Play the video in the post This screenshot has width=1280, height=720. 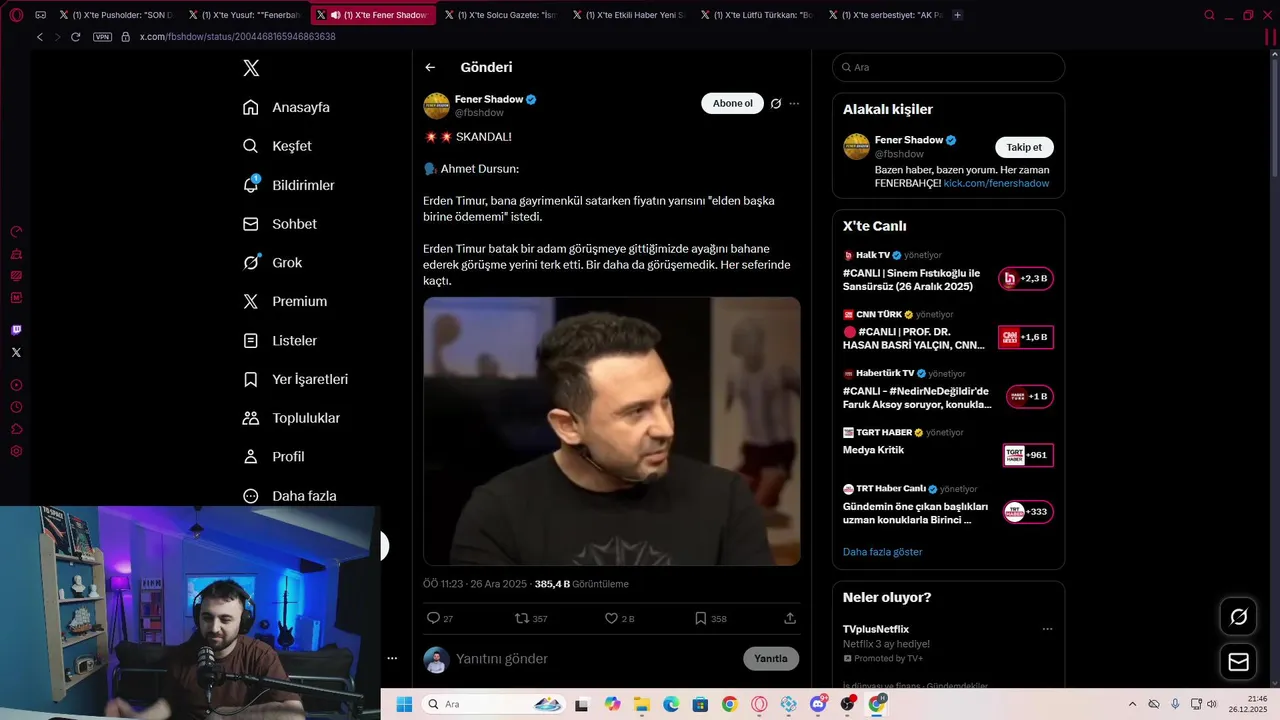click(611, 431)
